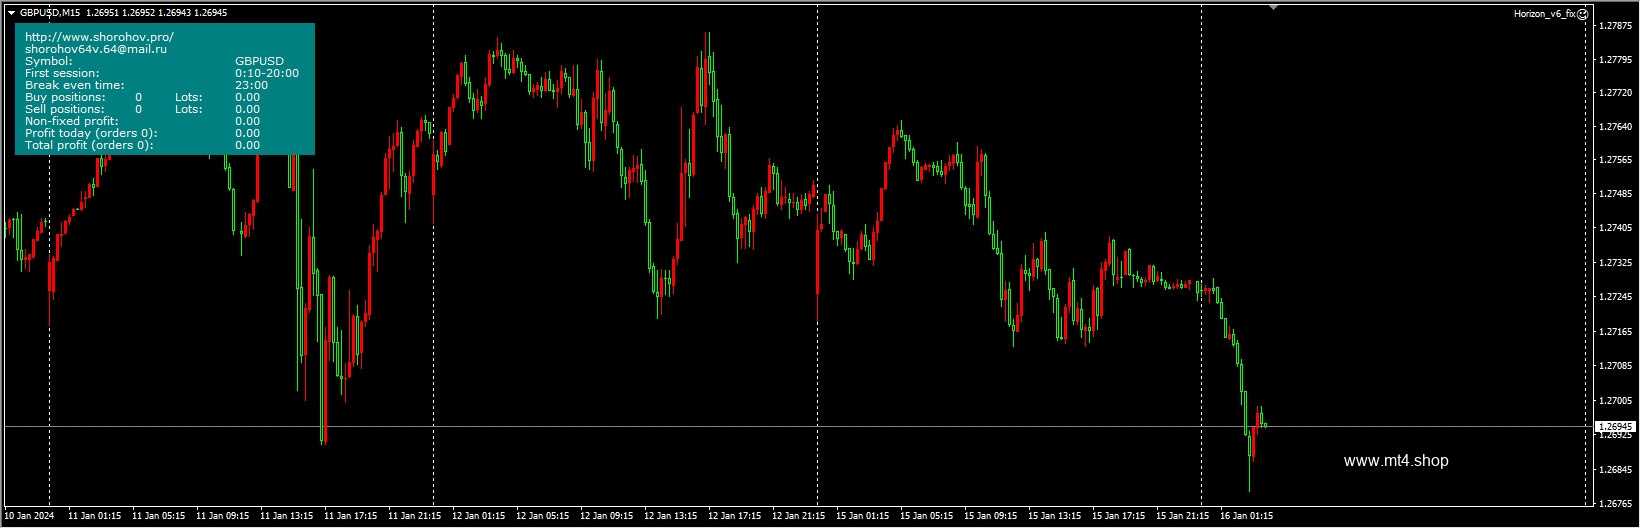
Task: Click the Total profit (orders 0) label
Action: click(x=89, y=145)
